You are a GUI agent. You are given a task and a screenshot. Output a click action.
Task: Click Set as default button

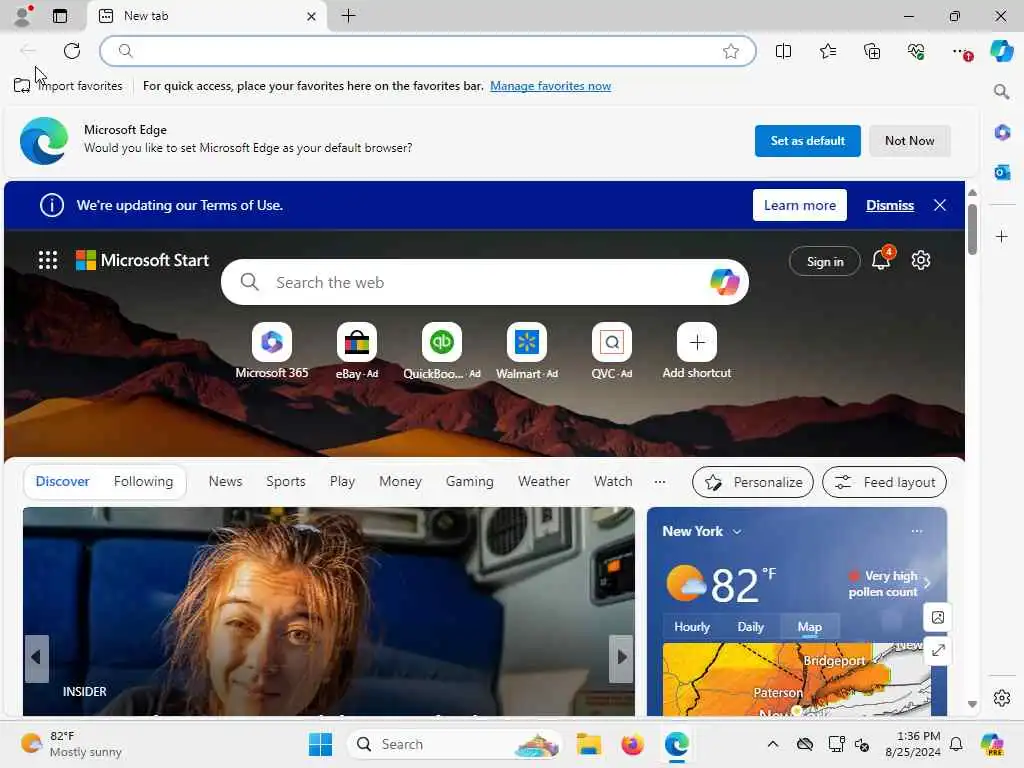pyautogui.click(x=807, y=141)
